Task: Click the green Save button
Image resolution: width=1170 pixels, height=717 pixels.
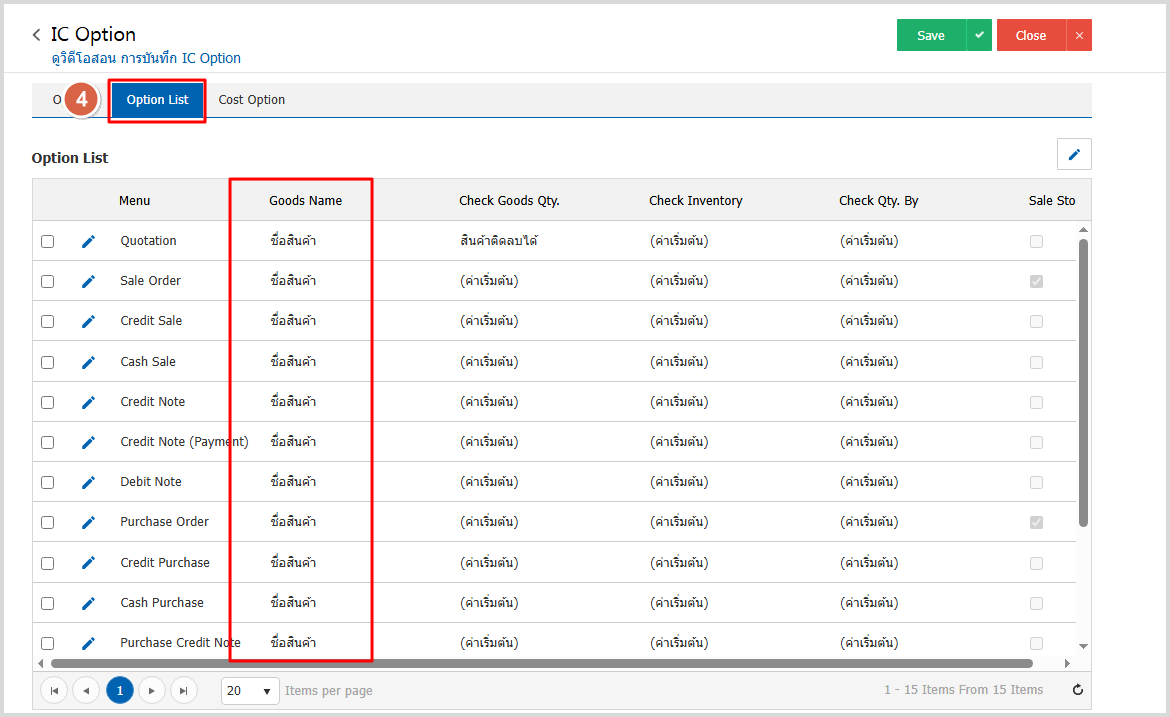Action: click(931, 35)
